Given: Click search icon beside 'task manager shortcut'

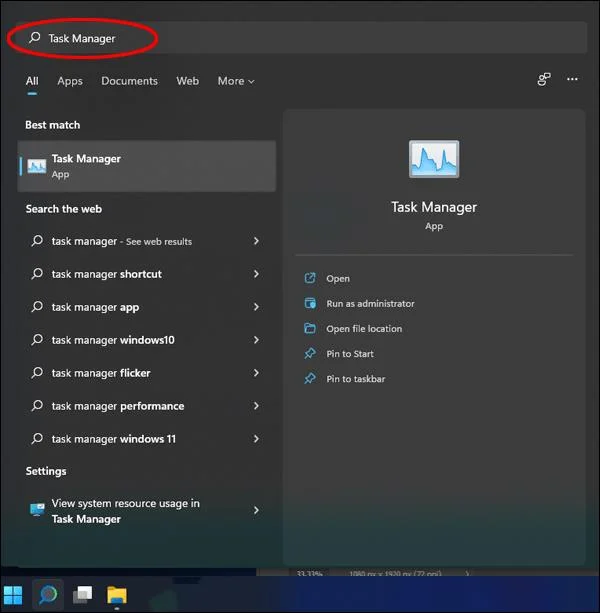Looking at the screenshot, I should coord(37,273).
